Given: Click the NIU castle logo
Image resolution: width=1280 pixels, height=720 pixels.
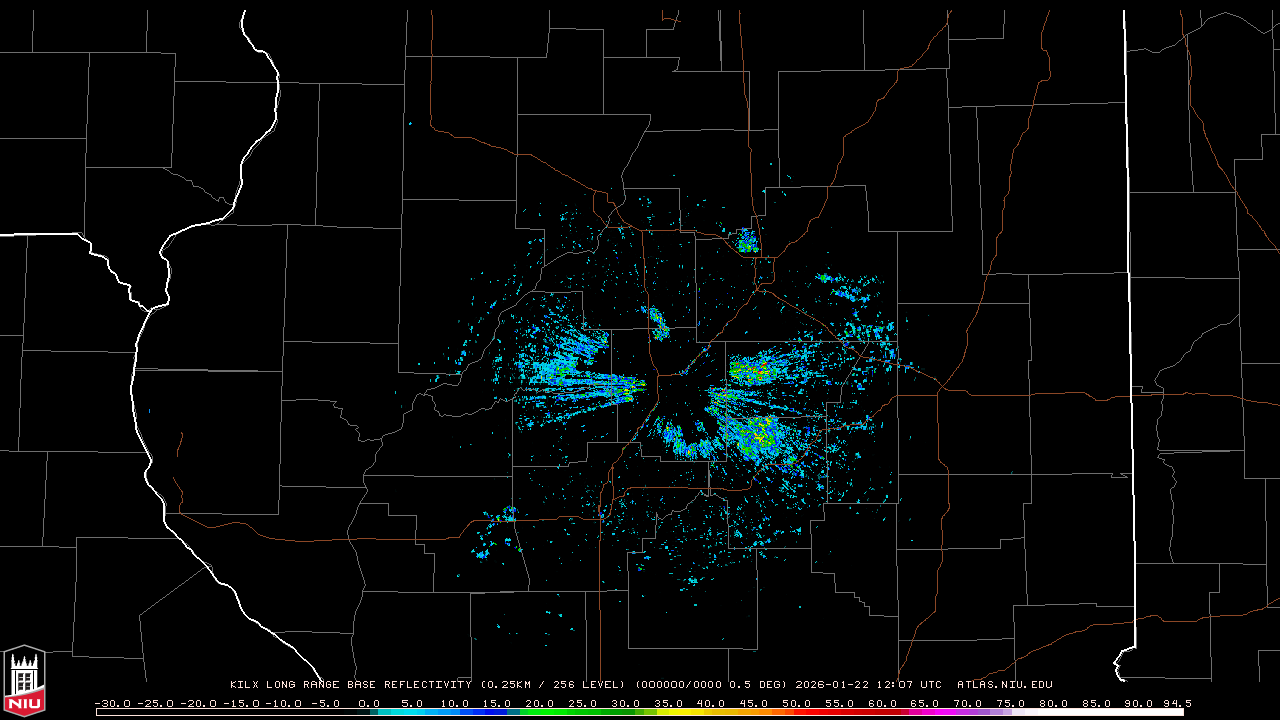Looking at the screenshot, I should pyautogui.click(x=24, y=680).
